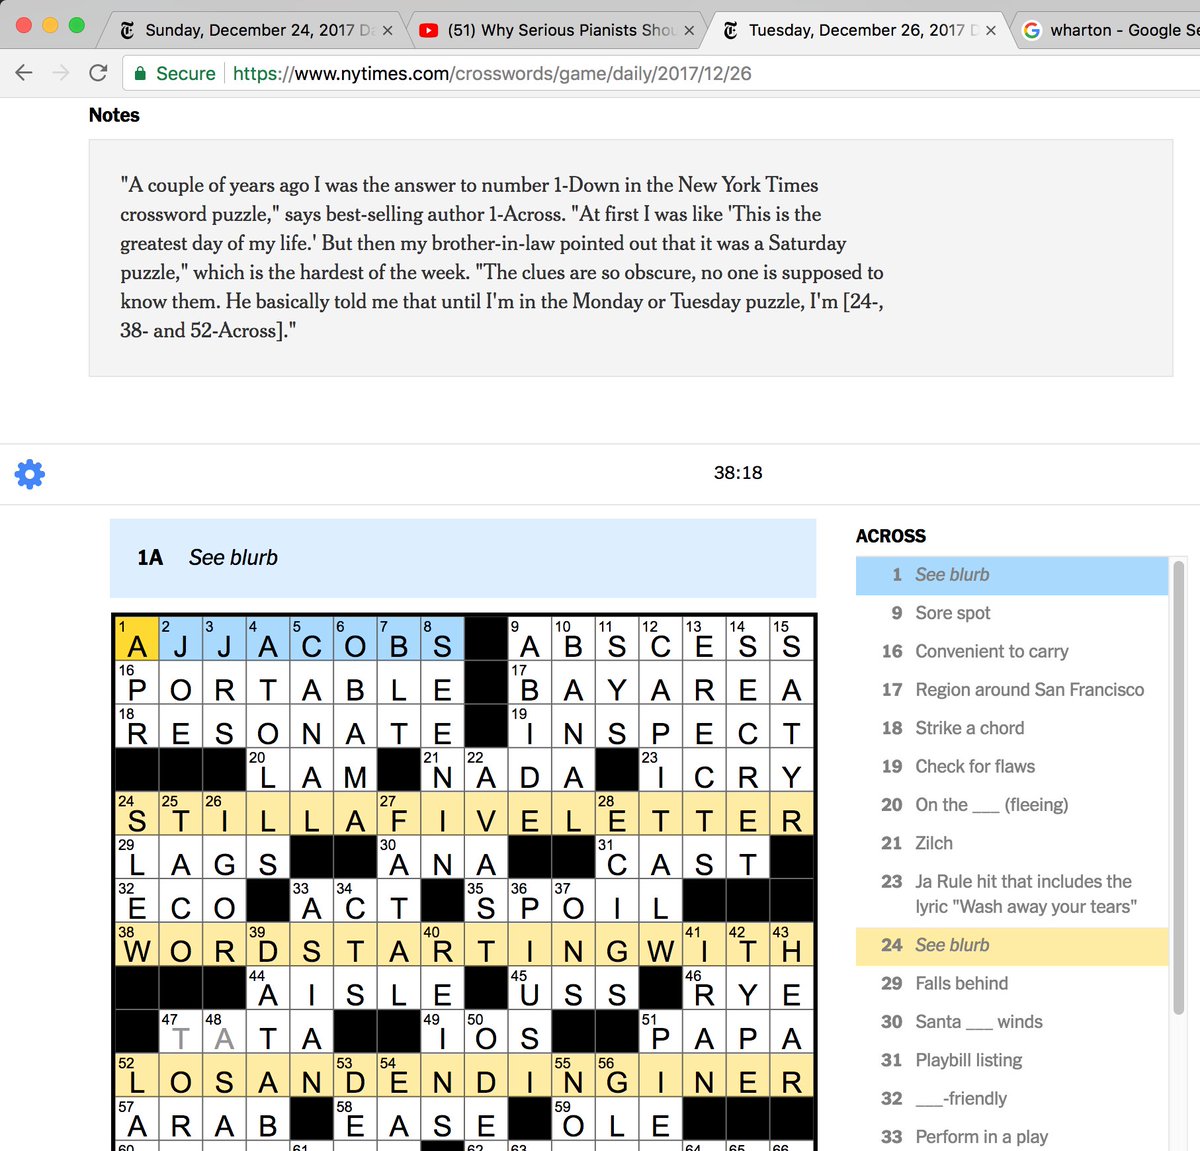
Task: Click grid cell 58 starting EASE
Action: [x=355, y=1118]
